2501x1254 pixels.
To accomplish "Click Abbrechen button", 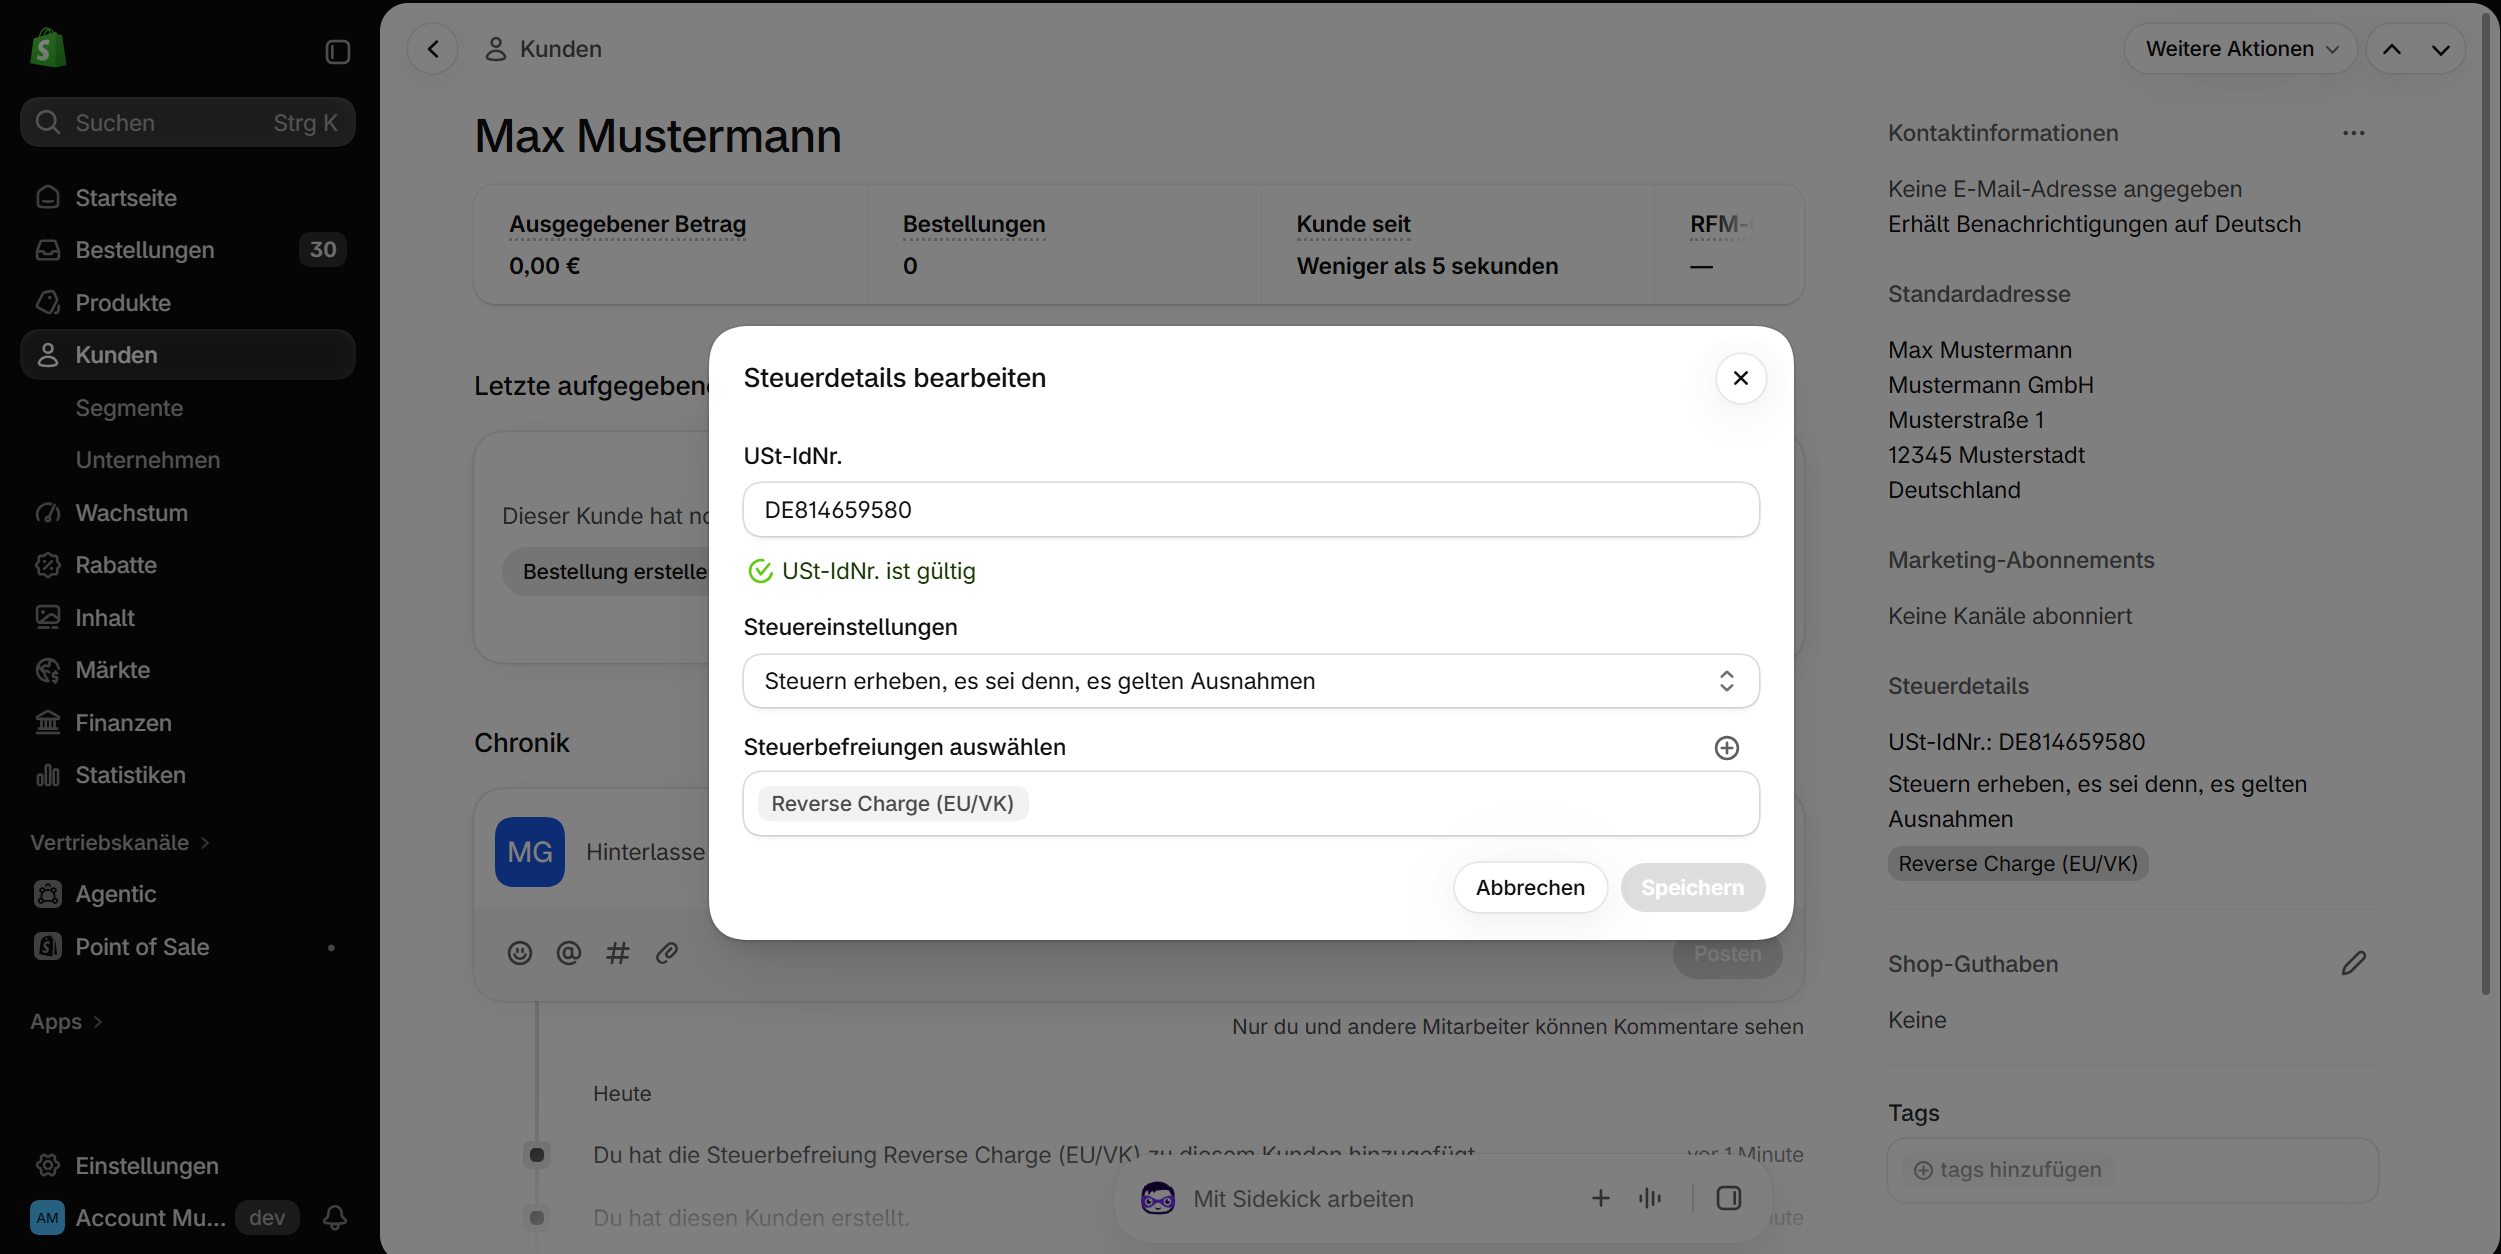I will (1530, 888).
